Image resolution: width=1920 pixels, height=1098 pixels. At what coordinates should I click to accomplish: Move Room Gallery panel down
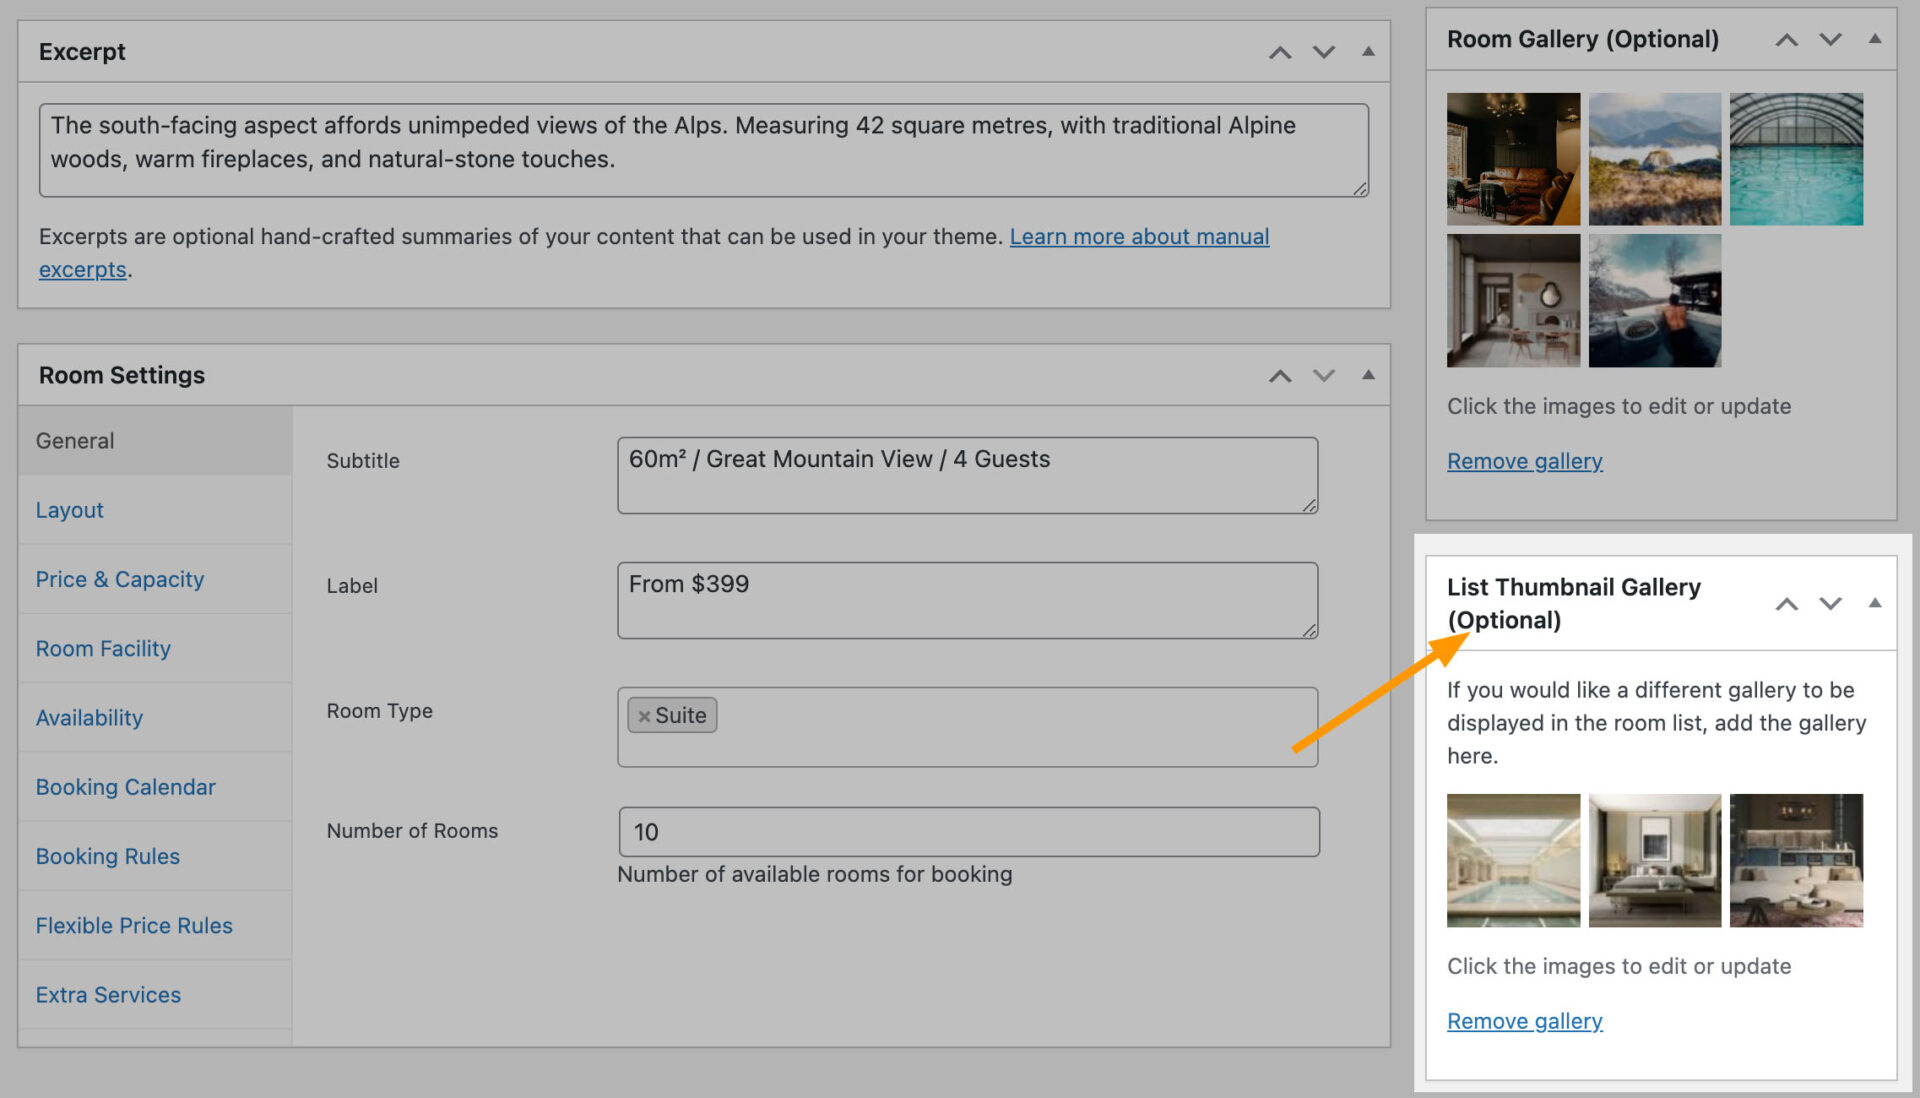(1830, 39)
